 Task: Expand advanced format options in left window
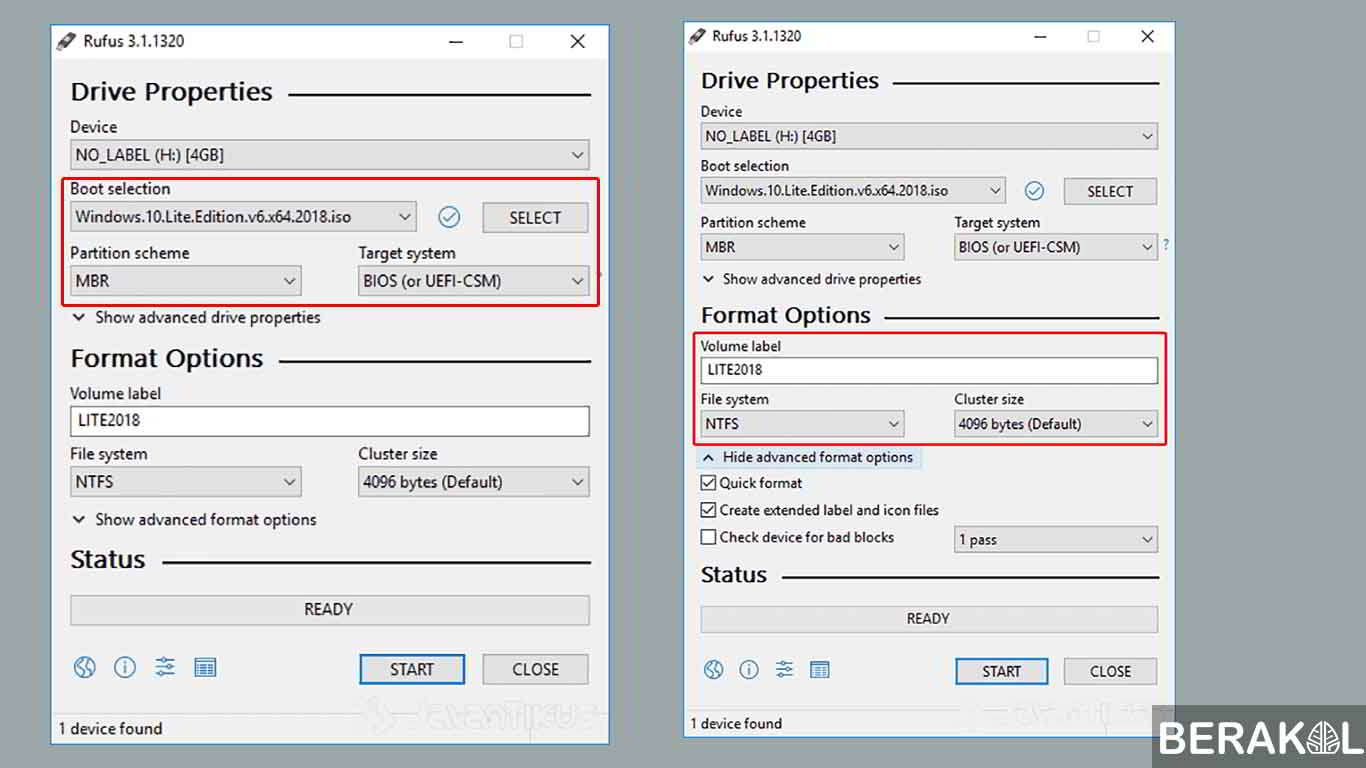tap(194, 520)
